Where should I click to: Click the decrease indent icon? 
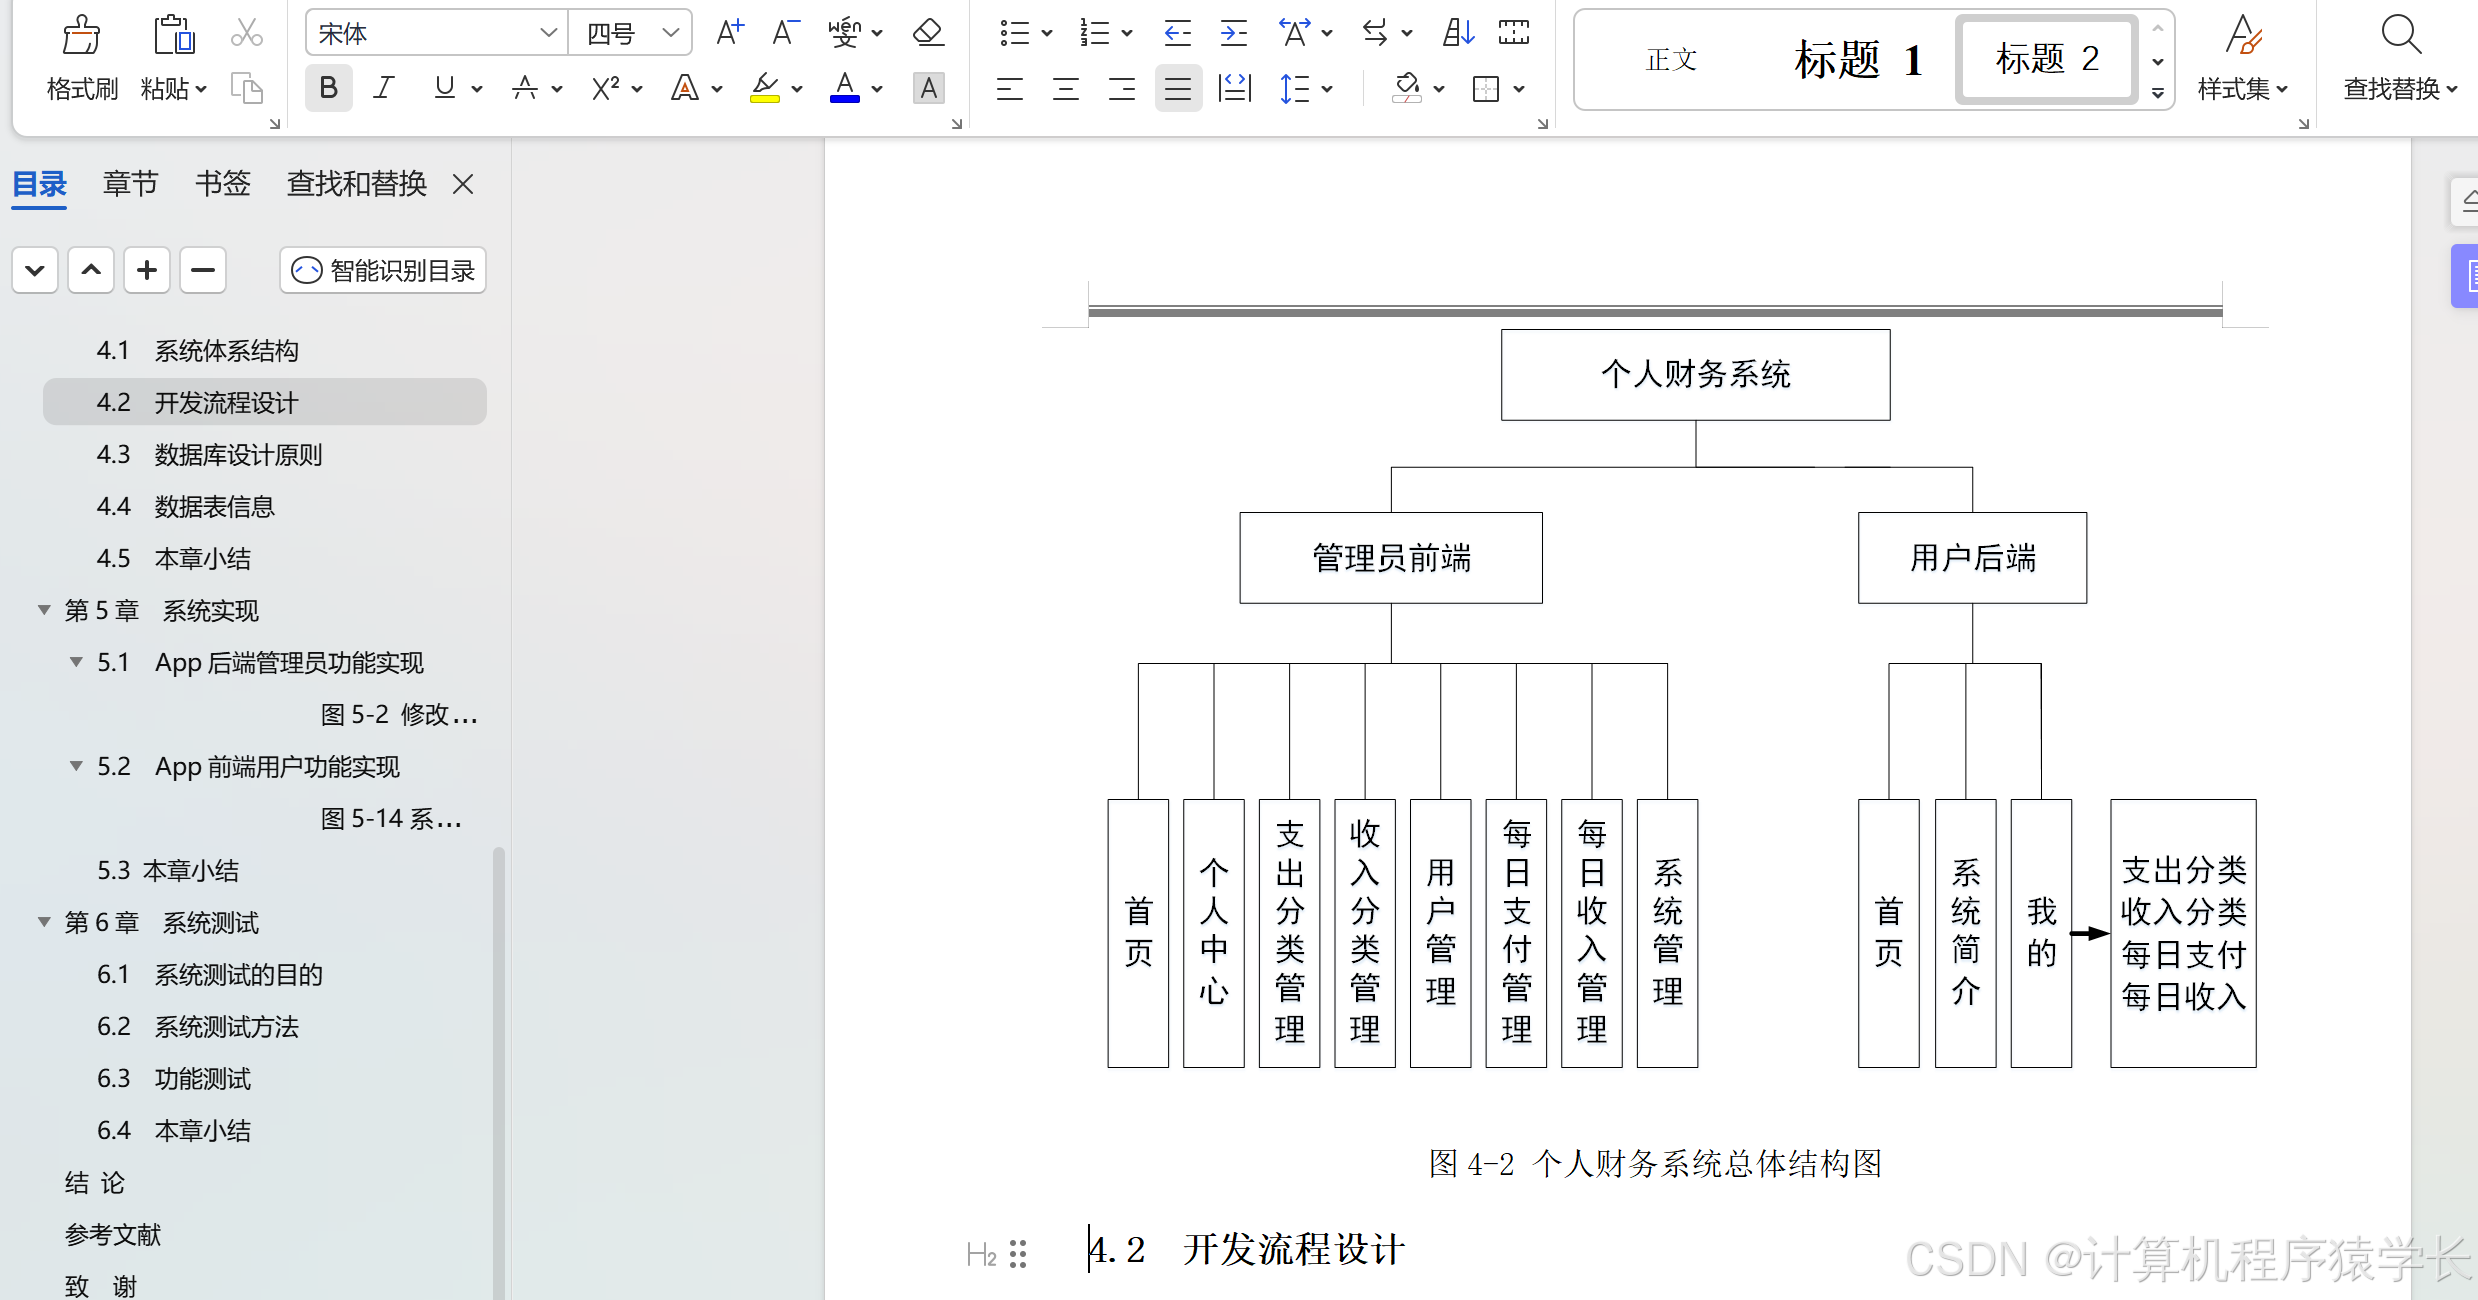[x=1177, y=33]
